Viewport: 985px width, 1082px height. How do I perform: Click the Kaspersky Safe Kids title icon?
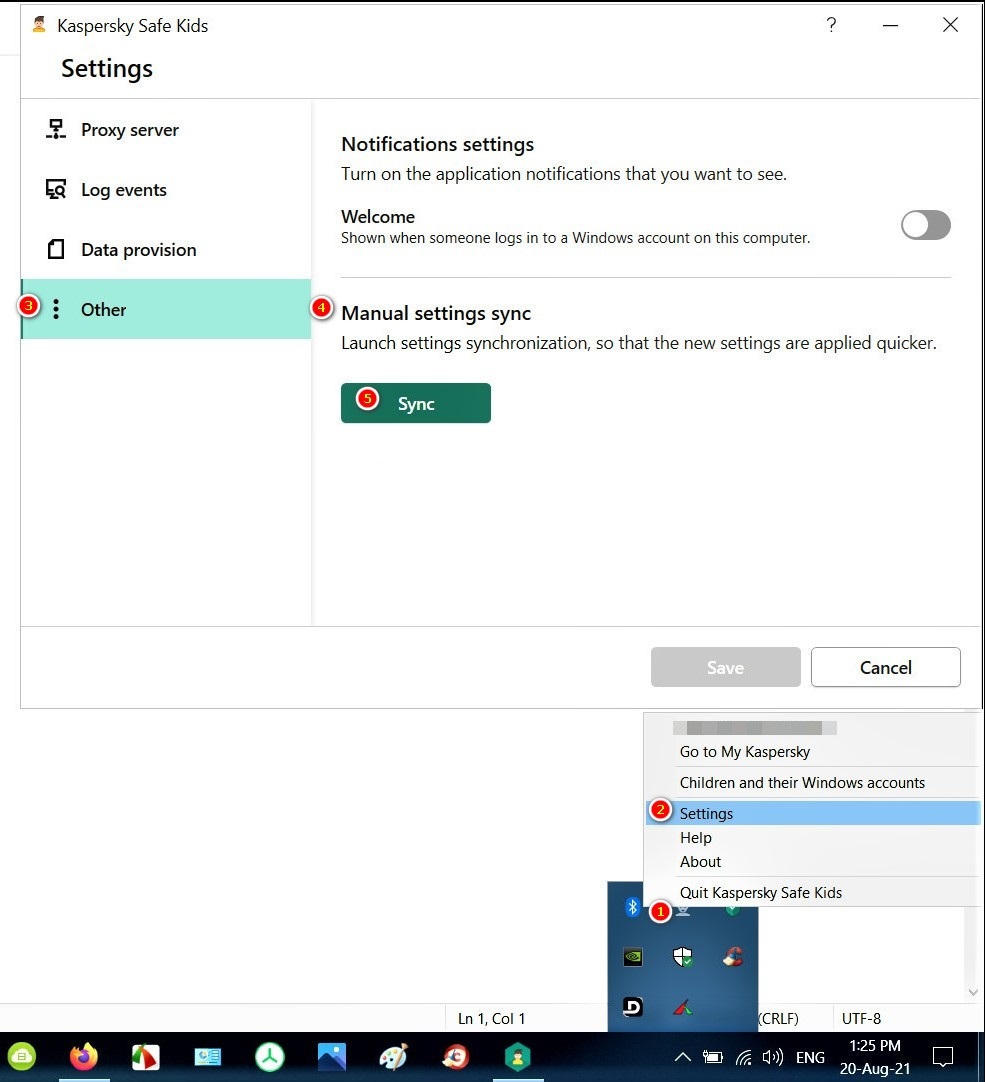click(x=39, y=25)
